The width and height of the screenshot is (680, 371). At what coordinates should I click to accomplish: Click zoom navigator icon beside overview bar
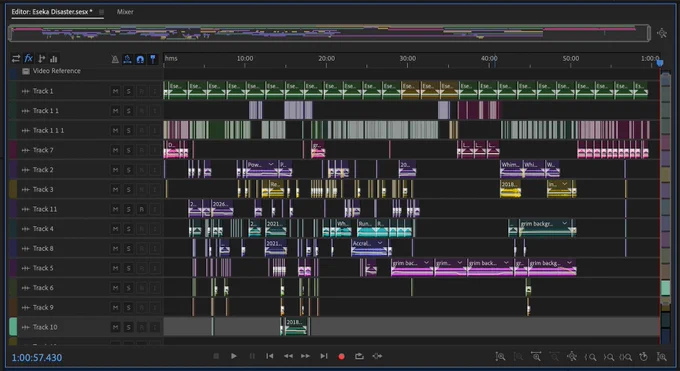662,33
